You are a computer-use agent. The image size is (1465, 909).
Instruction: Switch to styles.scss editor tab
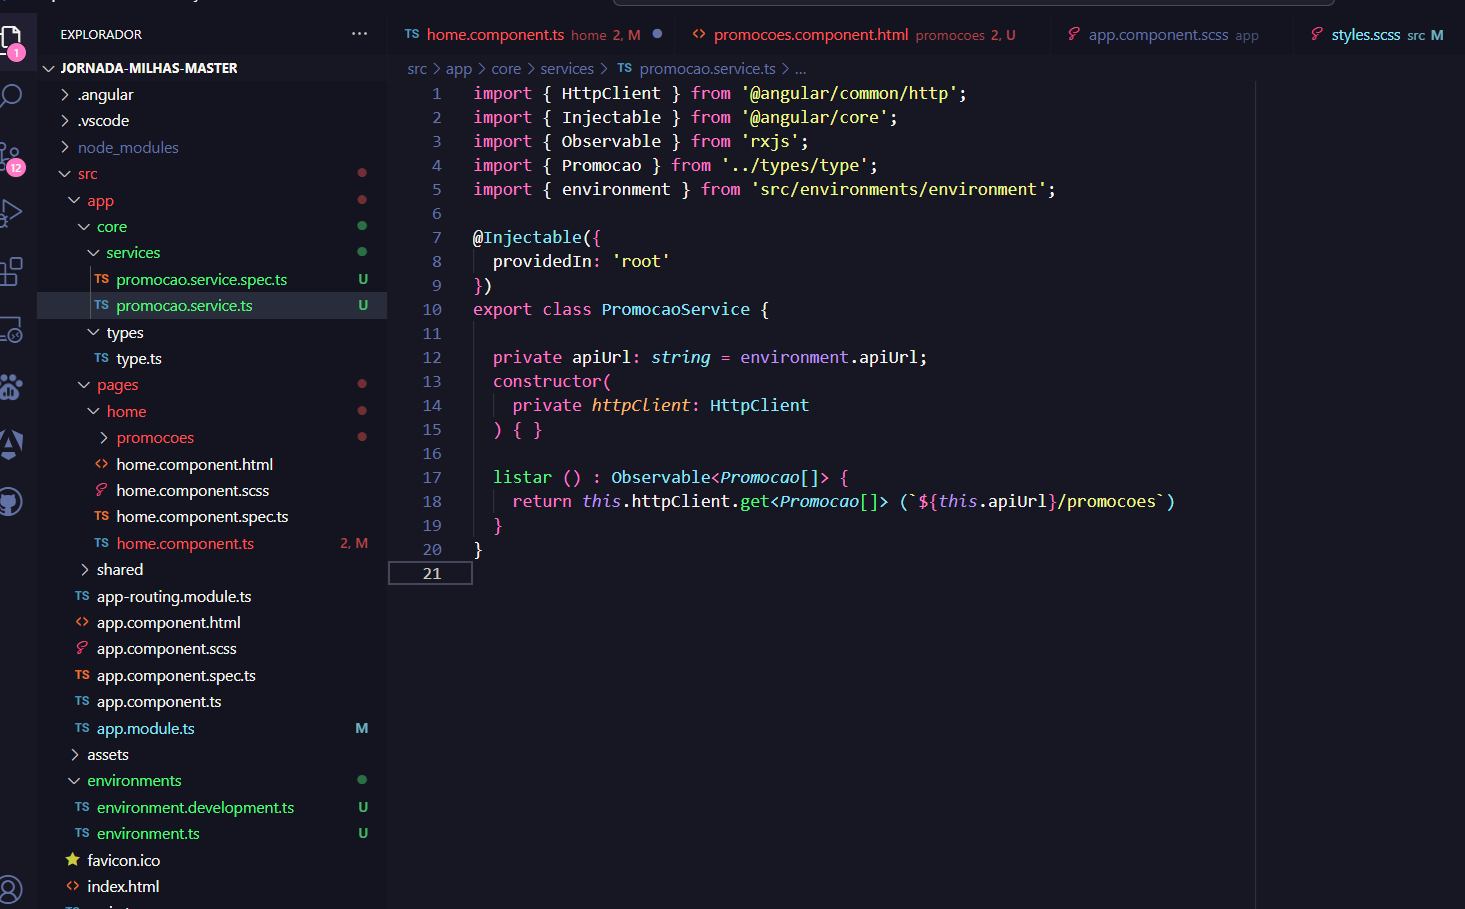1380,34
